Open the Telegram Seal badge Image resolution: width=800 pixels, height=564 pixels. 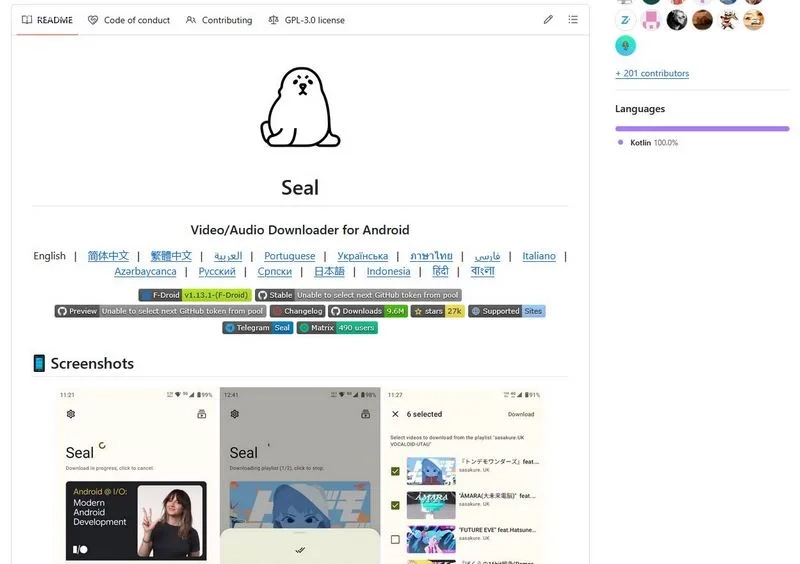click(x=258, y=328)
